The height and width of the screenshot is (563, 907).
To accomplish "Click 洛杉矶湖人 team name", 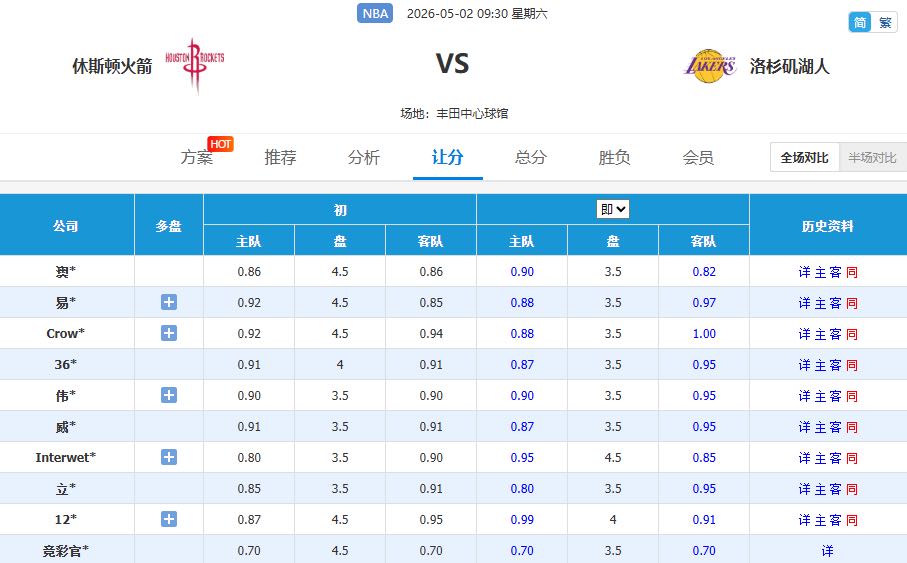I will (790, 66).
